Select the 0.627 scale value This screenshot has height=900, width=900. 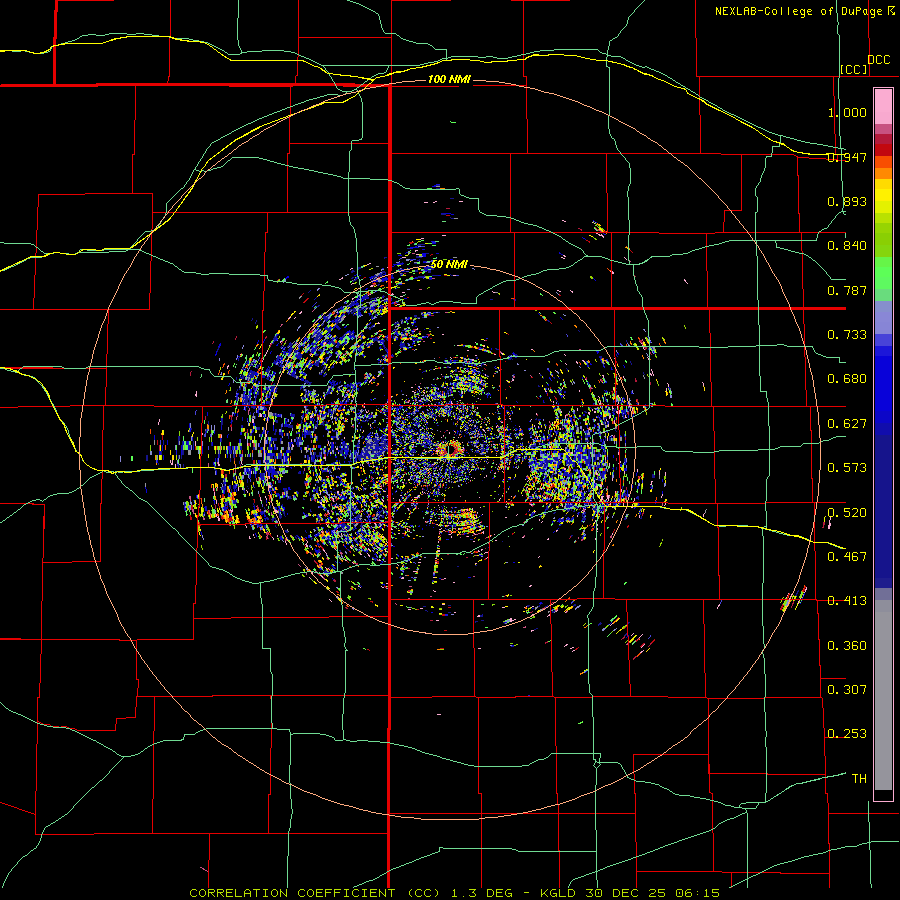(847, 424)
